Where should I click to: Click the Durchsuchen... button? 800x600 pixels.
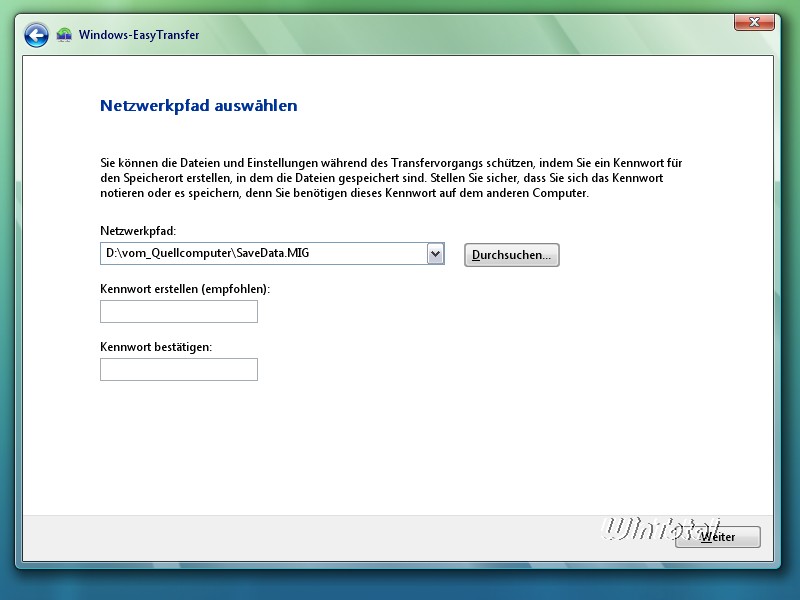(512, 255)
